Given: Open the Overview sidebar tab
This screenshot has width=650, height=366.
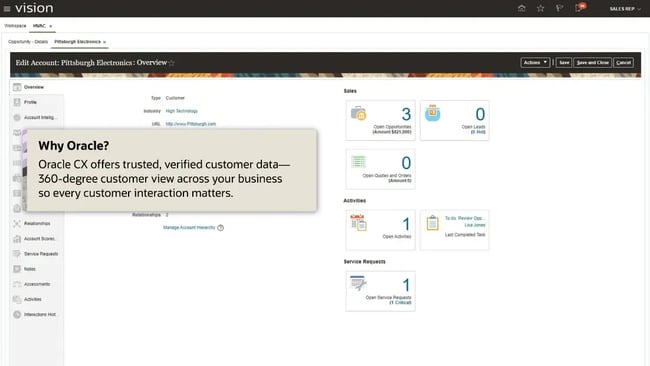Looking at the screenshot, I should [x=34, y=87].
